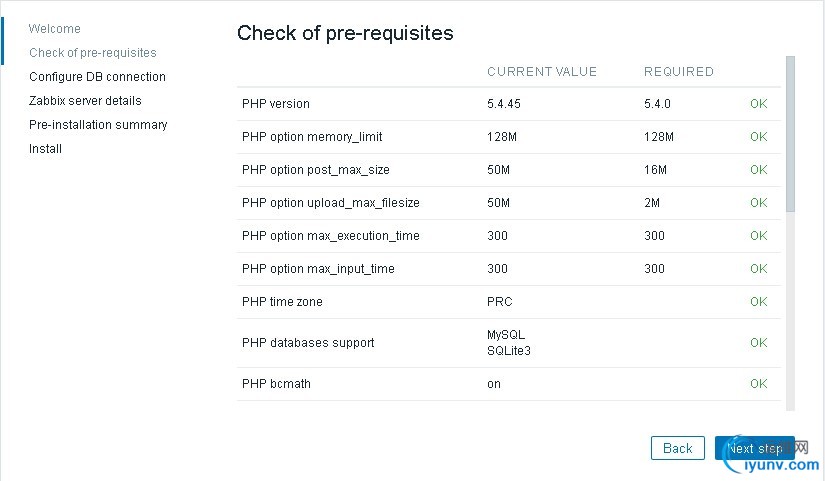The image size is (825, 481).
Task: Click PHP databases support row label
Action: pyautogui.click(x=308, y=343)
